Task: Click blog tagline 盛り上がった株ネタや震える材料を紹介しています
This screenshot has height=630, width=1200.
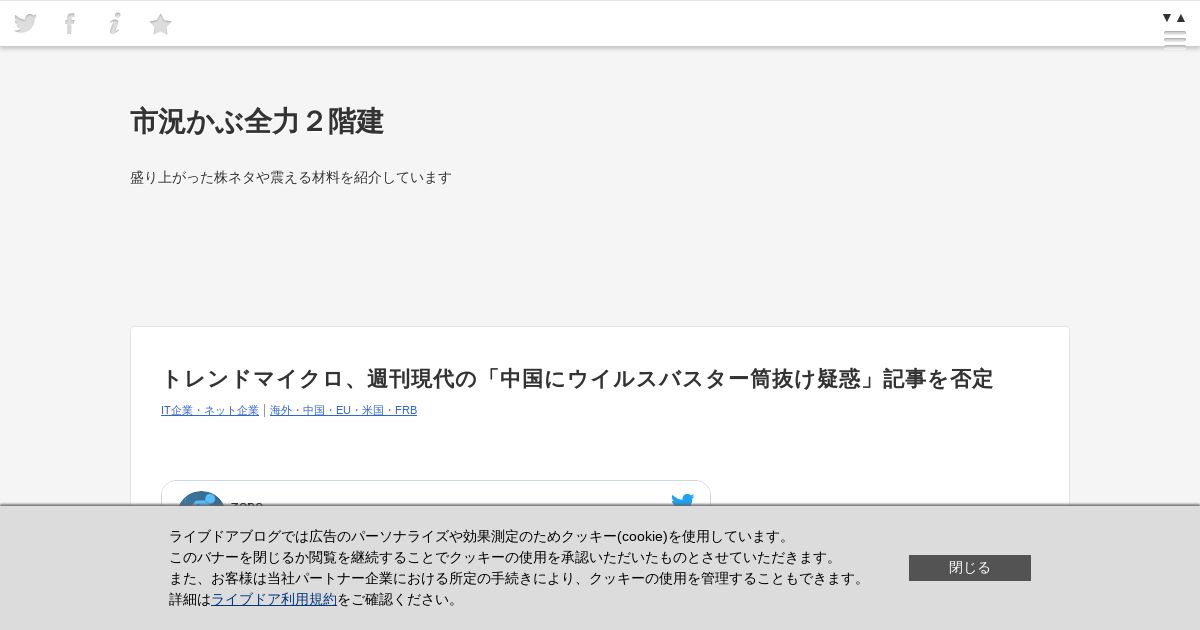Action: (291, 177)
